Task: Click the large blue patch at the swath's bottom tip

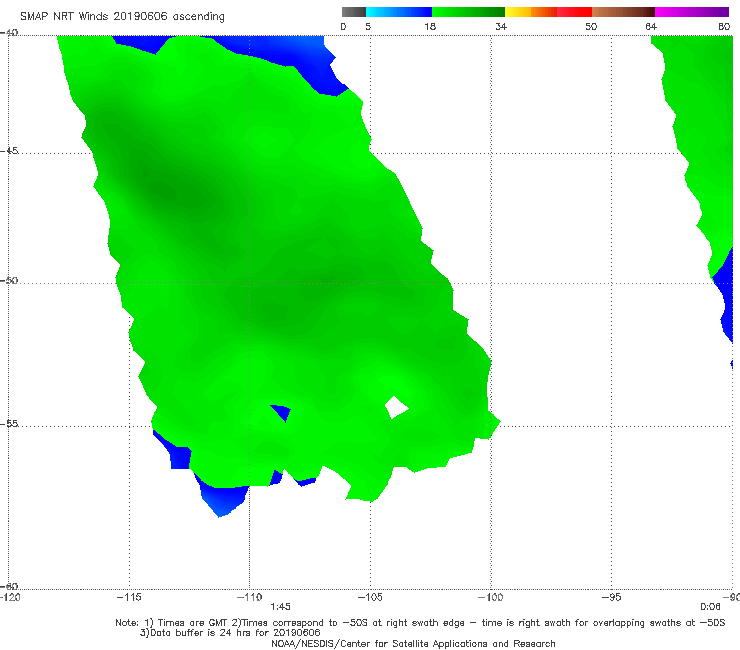Action: tap(222, 498)
